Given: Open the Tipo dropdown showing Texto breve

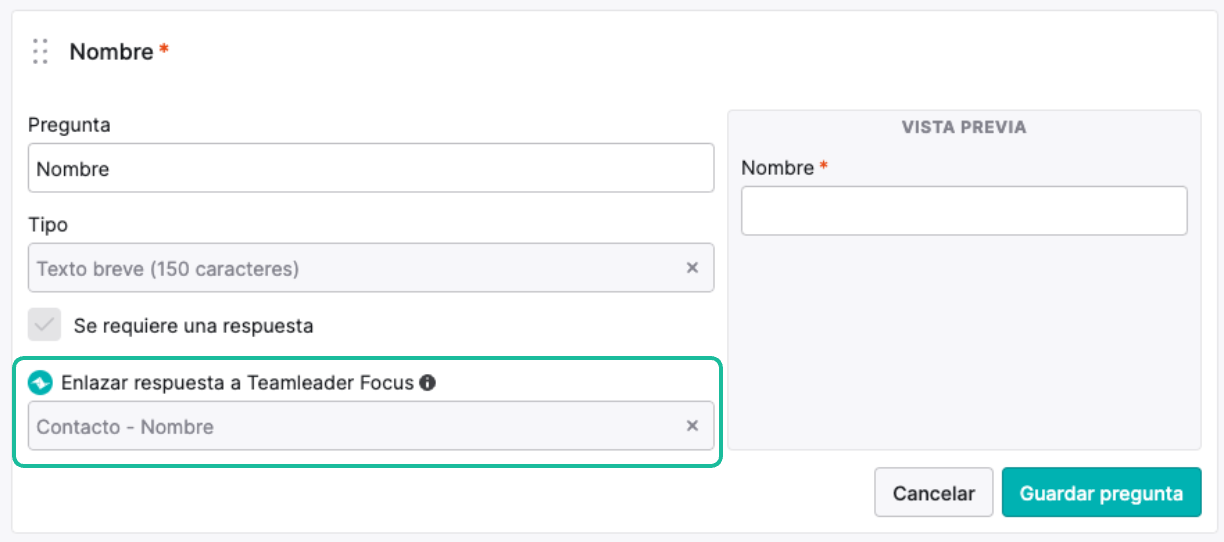Looking at the screenshot, I should (x=371, y=268).
